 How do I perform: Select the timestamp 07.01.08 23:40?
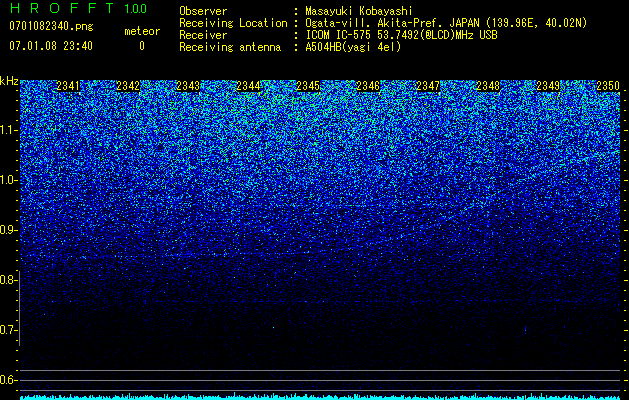[x=51, y=46]
